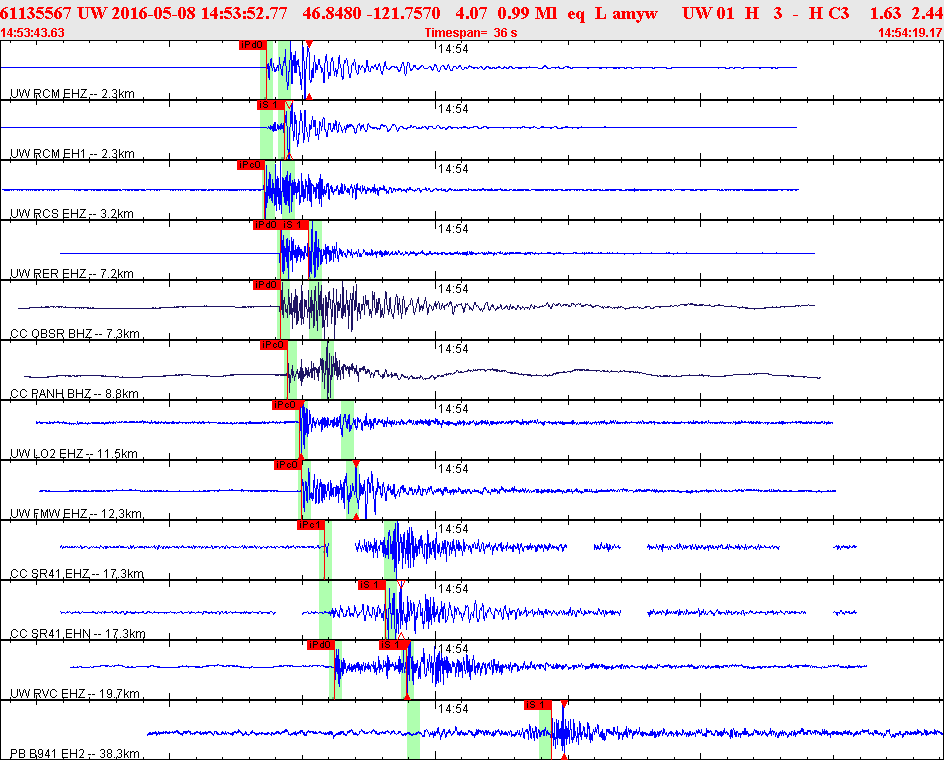Viewport: 944px width, 760px height.
Task: Click the top red triangle marker on UW RCM EHZ
Action: 309,46
